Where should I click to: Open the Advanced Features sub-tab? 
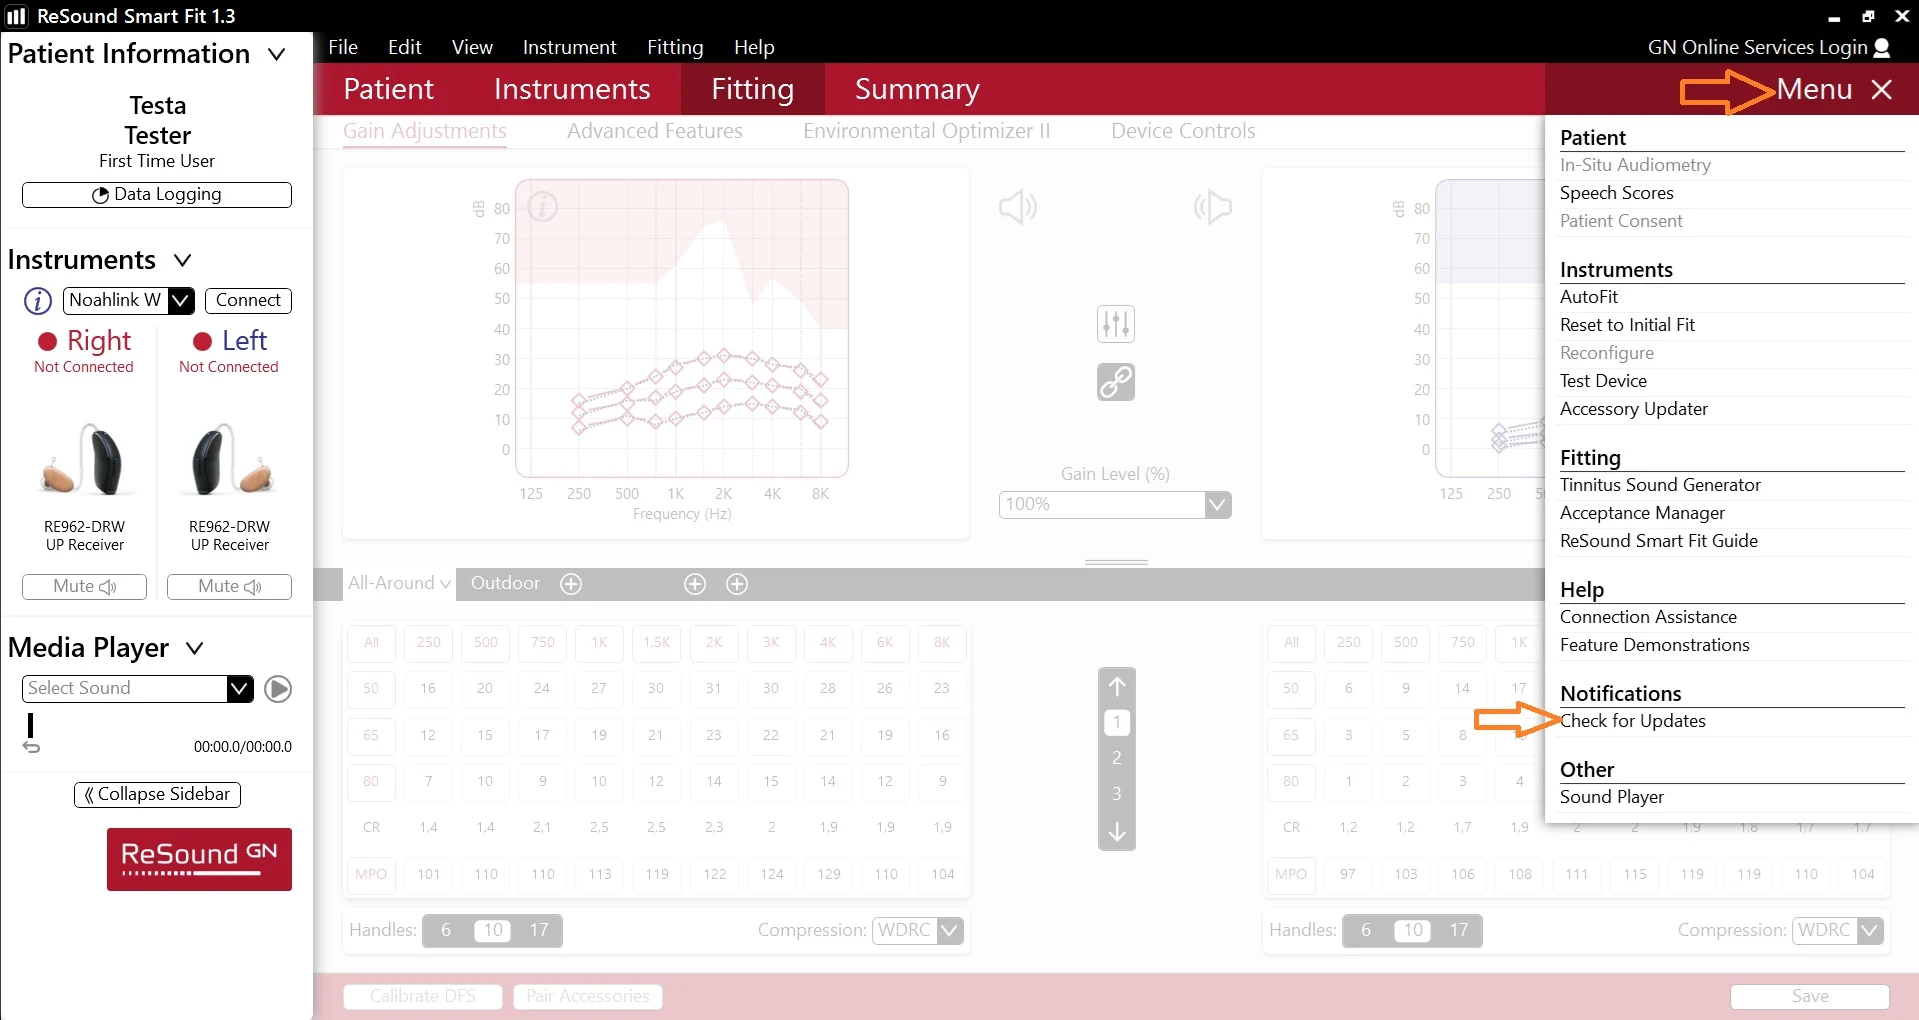(655, 131)
